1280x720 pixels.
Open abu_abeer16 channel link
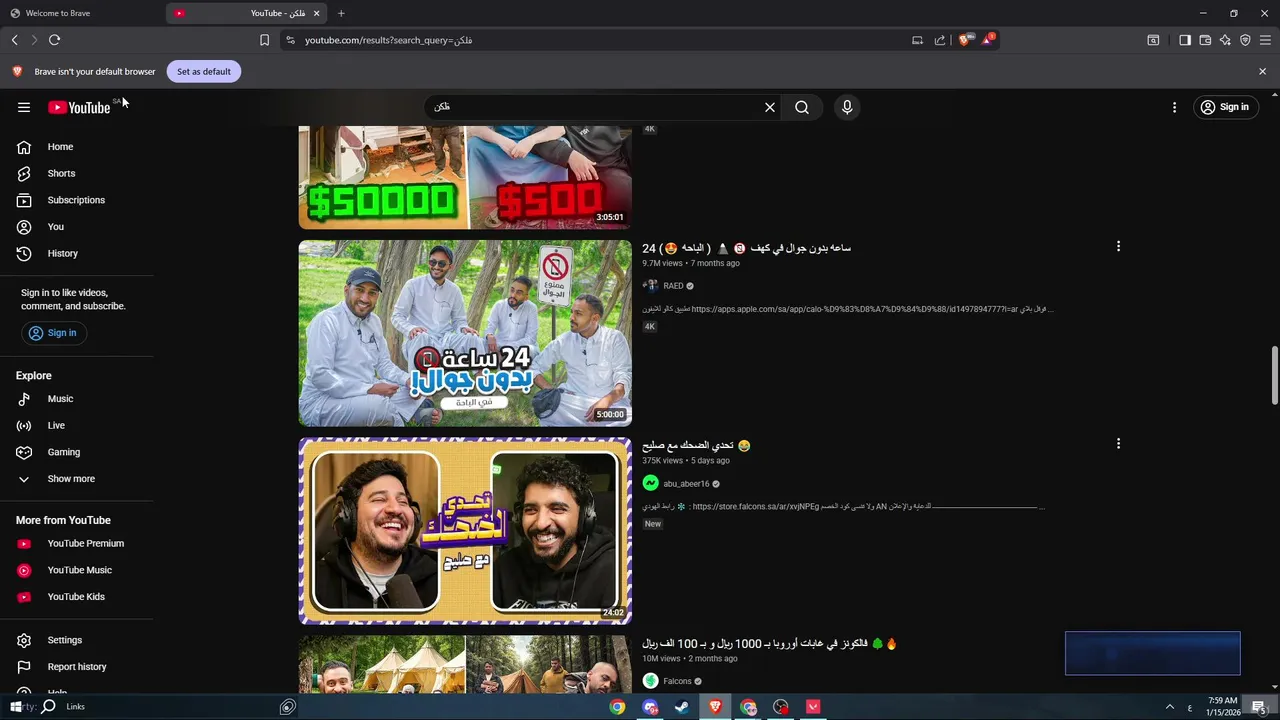tap(686, 484)
